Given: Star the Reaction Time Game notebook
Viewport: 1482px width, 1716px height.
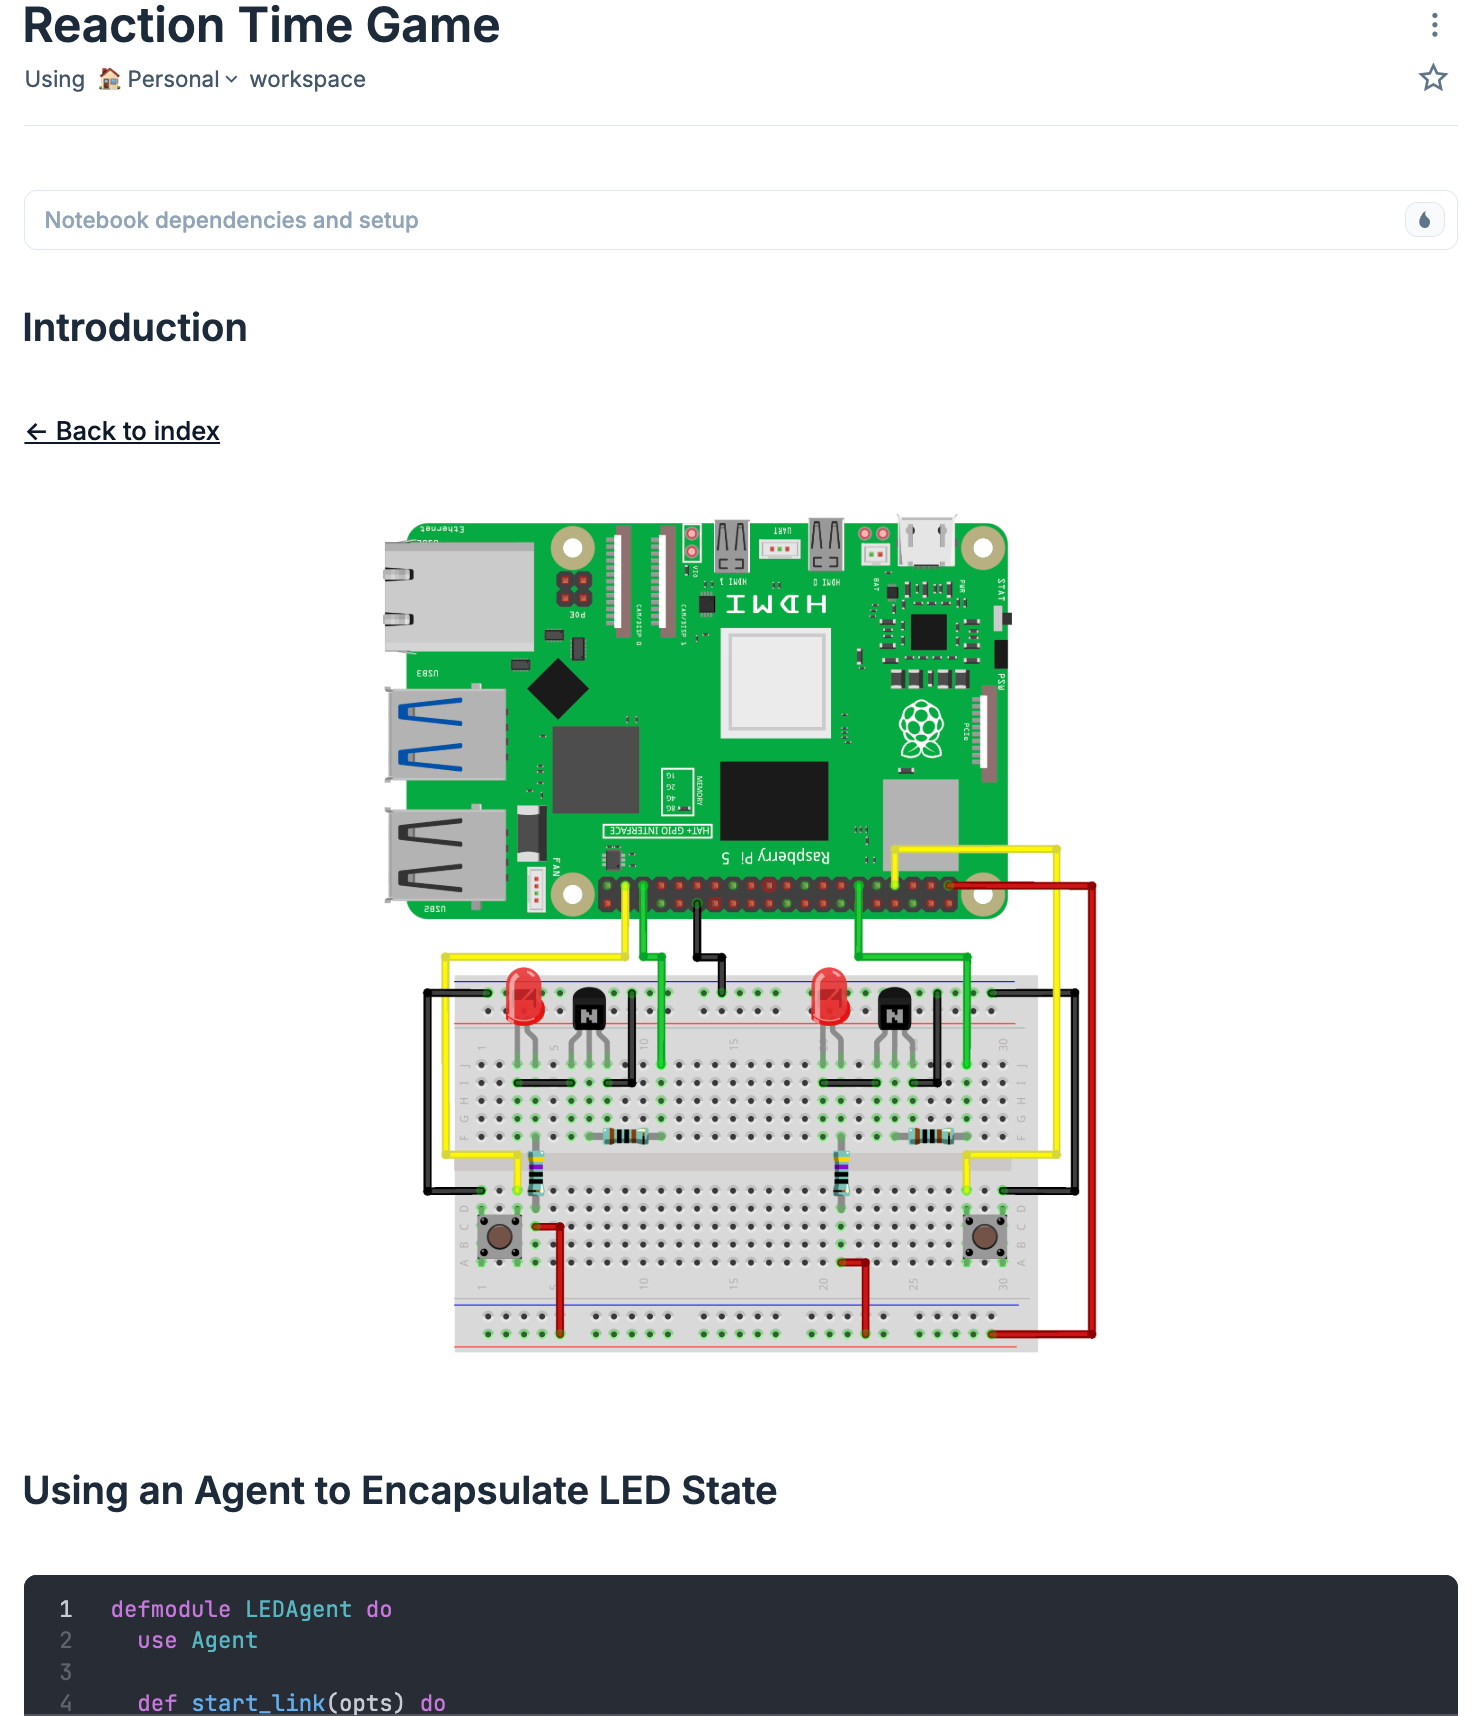Looking at the screenshot, I should [x=1432, y=78].
